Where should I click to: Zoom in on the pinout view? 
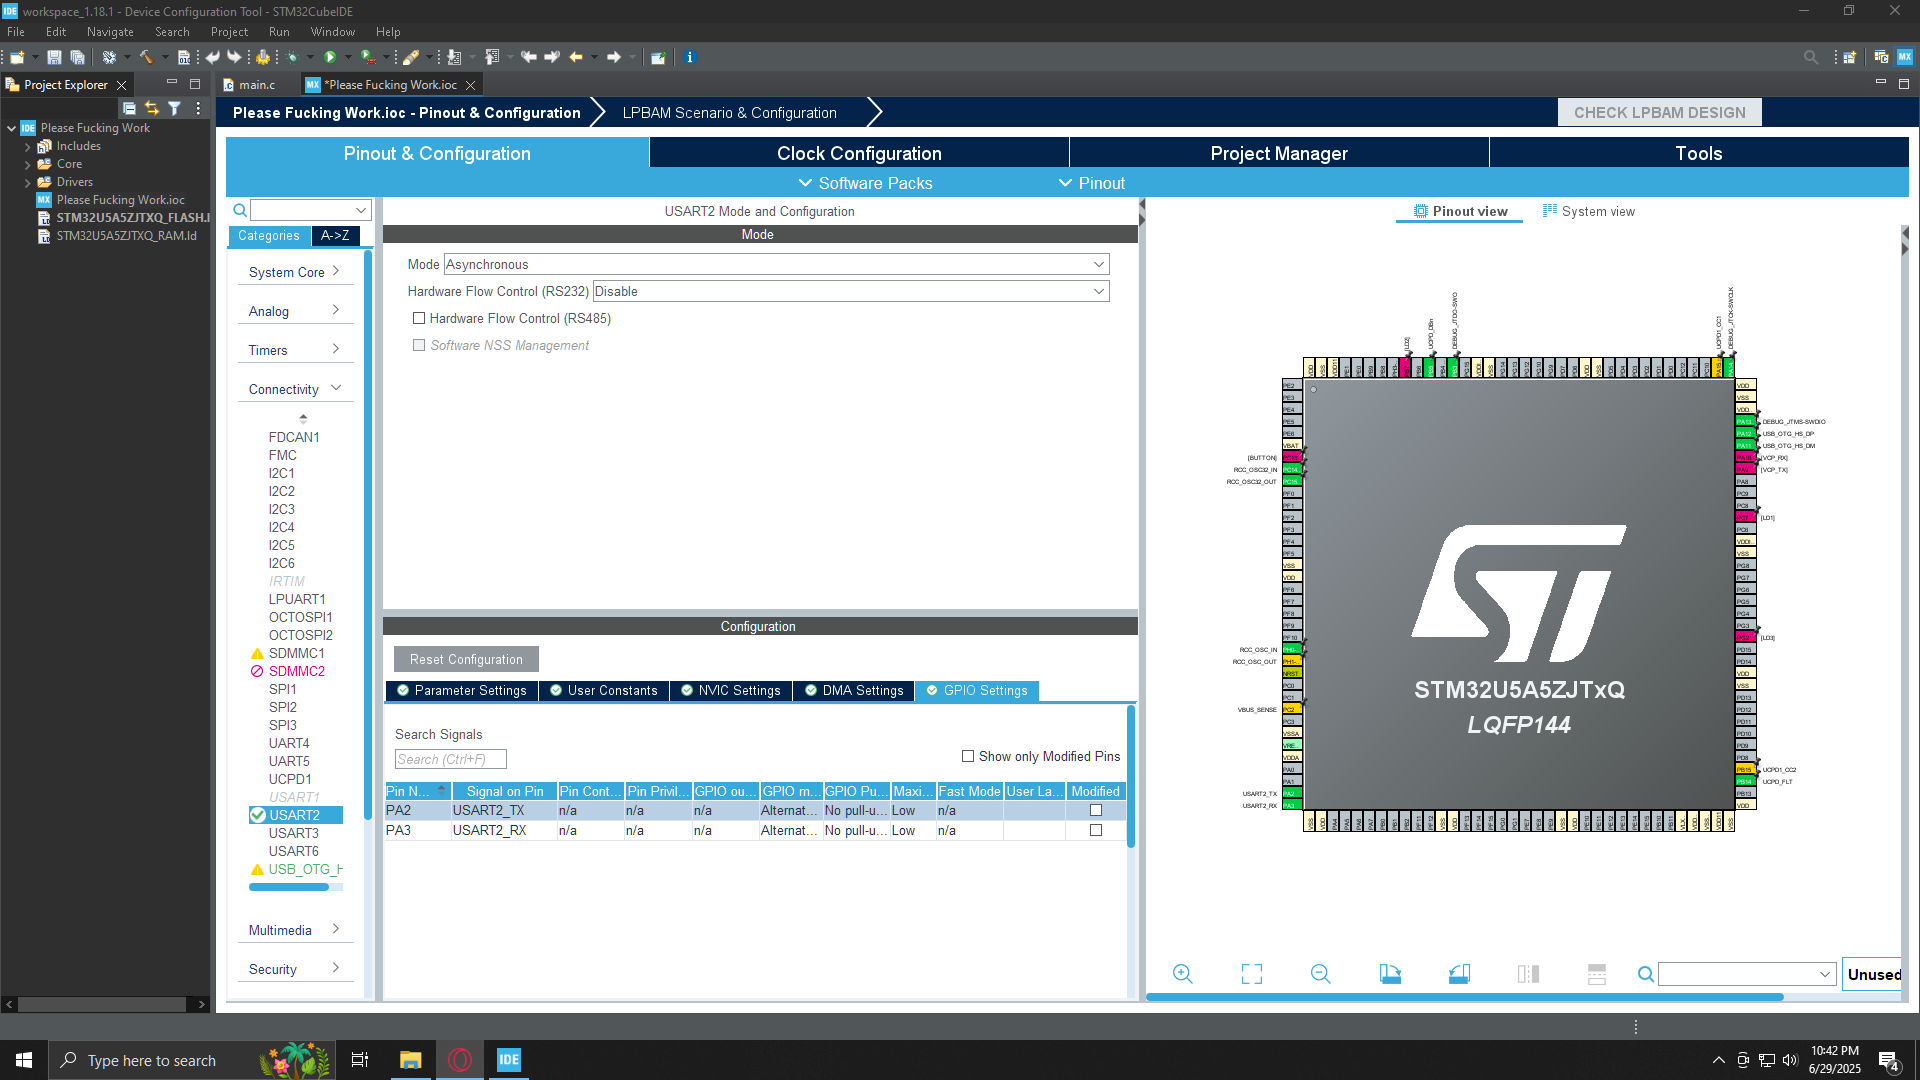tap(1183, 973)
